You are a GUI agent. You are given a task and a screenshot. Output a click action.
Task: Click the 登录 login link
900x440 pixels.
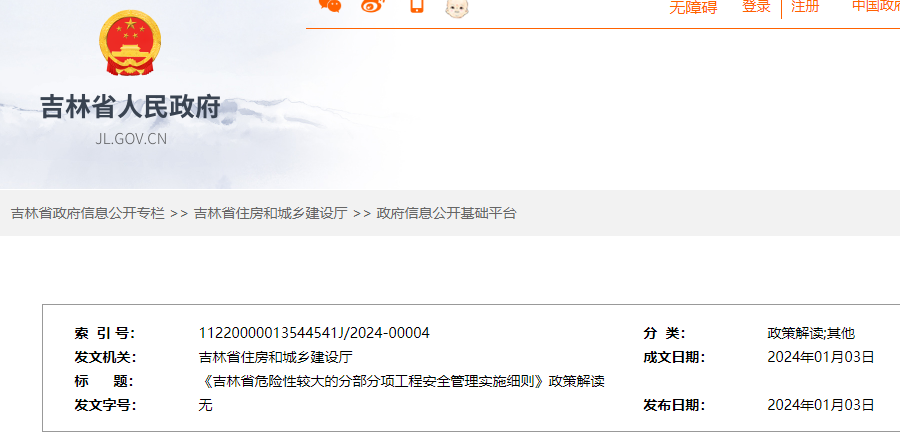coord(756,6)
